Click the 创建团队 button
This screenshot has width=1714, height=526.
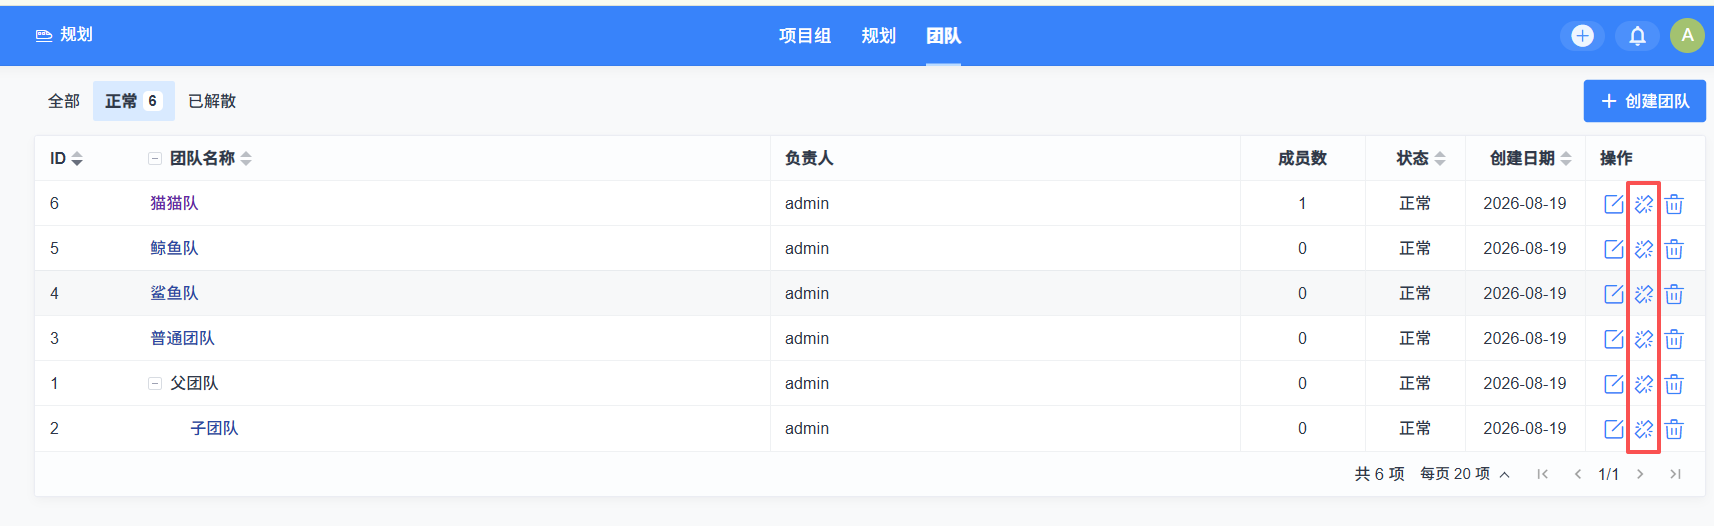(1645, 101)
